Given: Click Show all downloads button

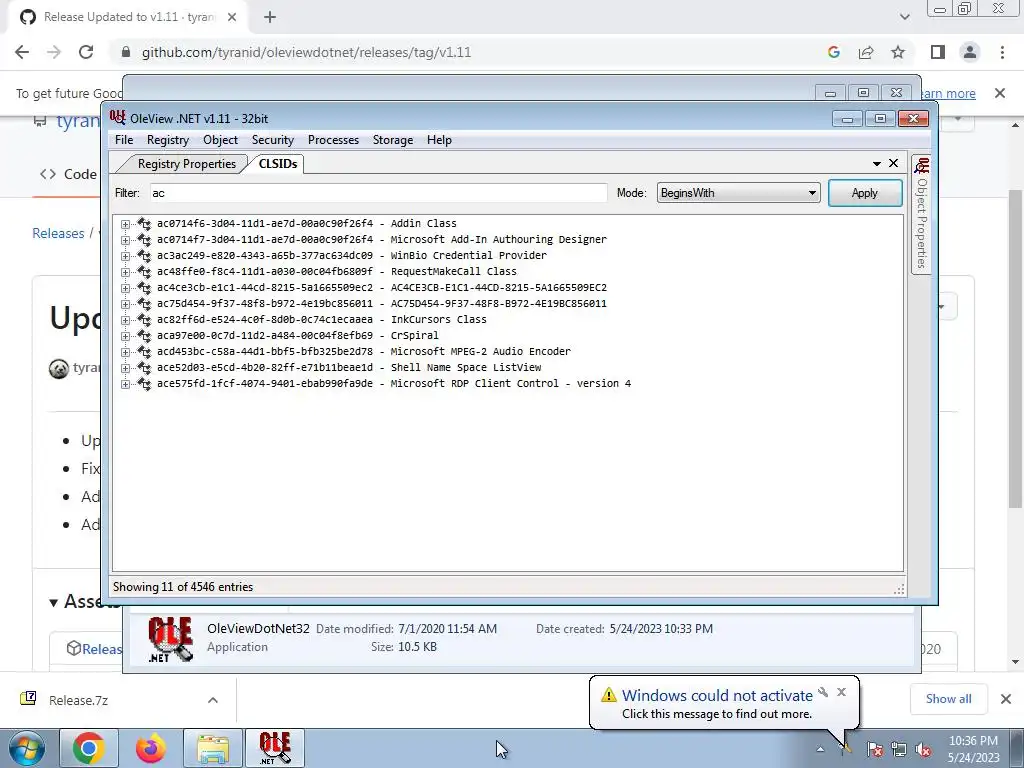Looking at the screenshot, I should (x=948, y=699).
